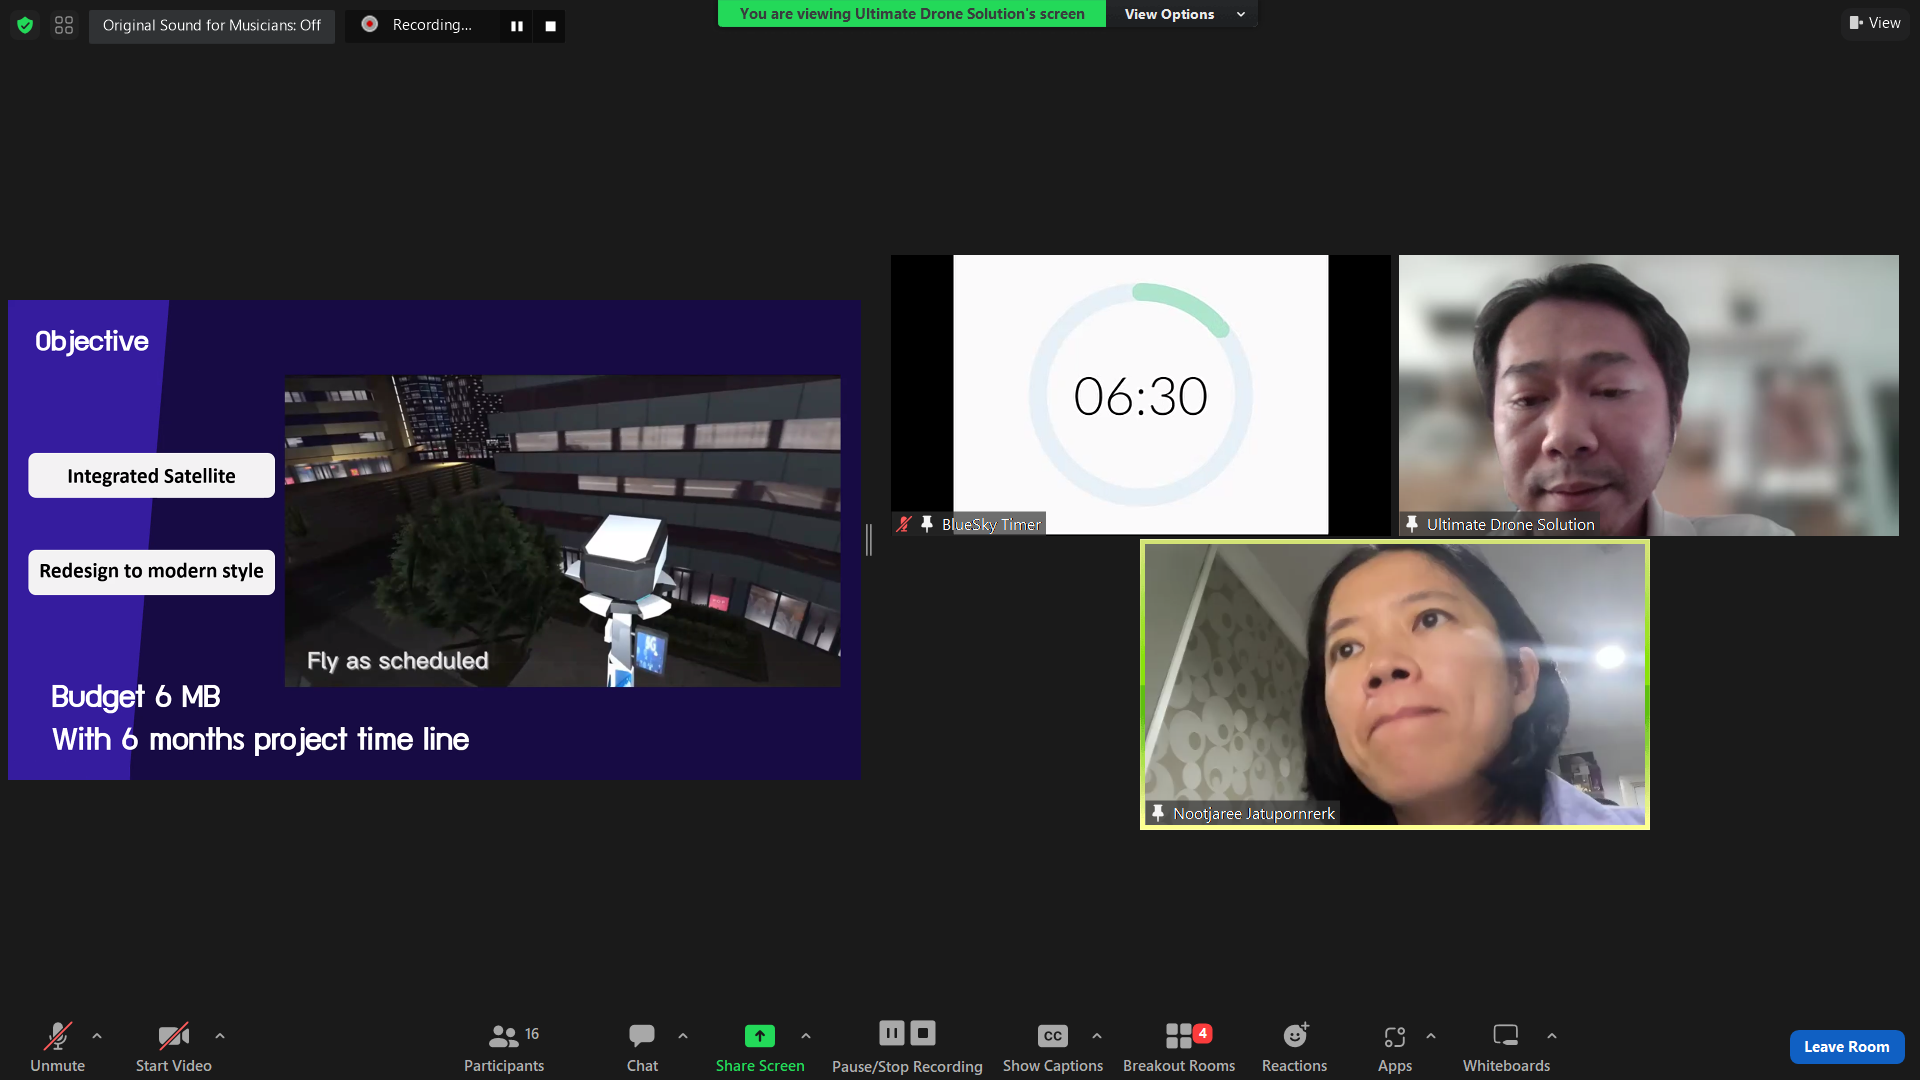Expand apps options arrow beside Apps
This screenshot has height=1080, width=1920.
tap(1431, 1036)
